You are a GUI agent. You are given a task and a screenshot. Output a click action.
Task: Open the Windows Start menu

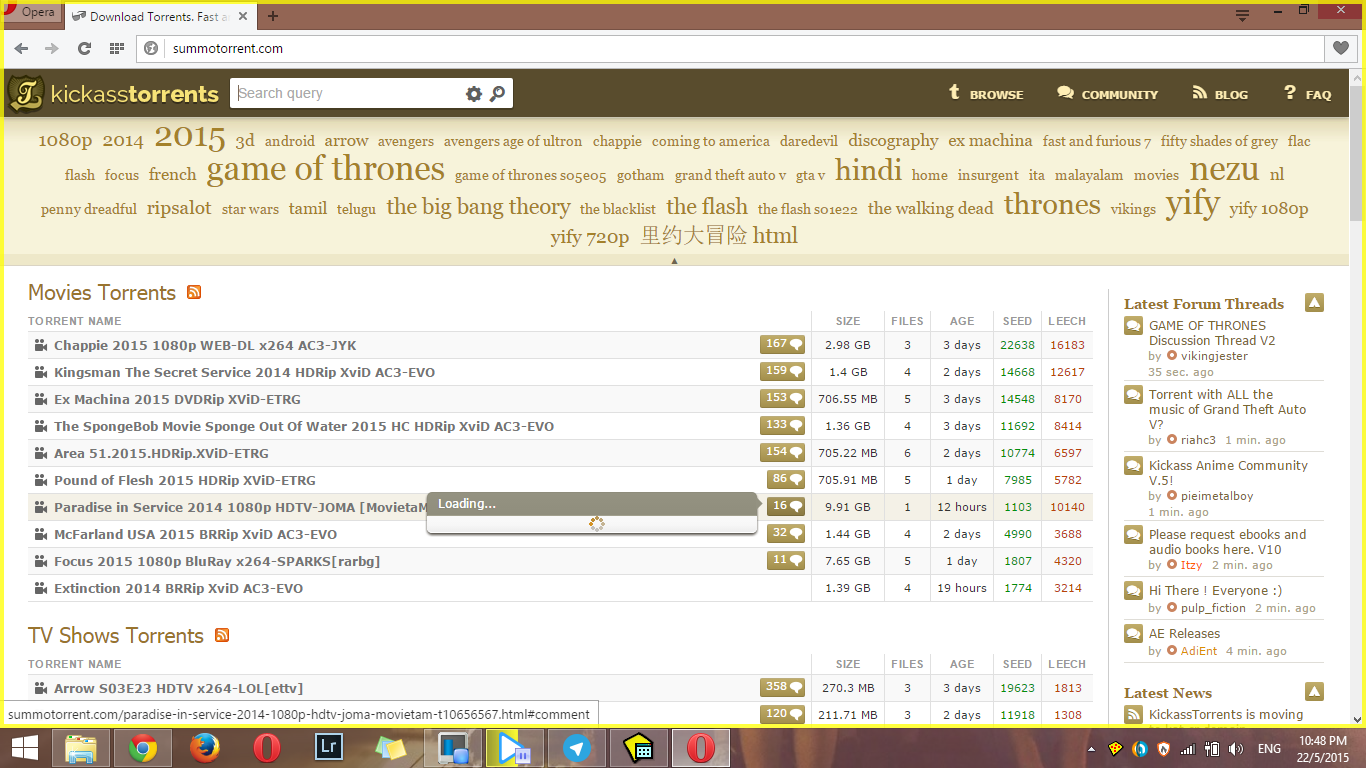25,748
